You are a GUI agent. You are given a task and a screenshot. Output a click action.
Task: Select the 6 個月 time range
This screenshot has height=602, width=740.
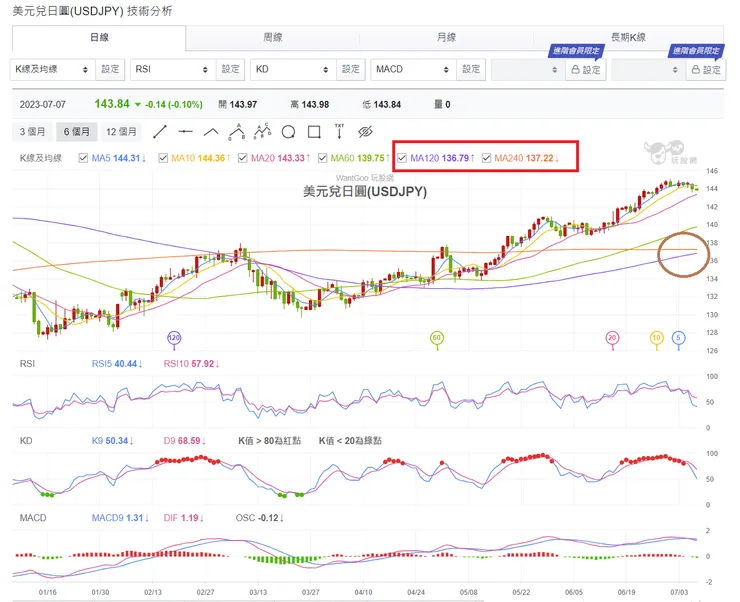(76, 132)
